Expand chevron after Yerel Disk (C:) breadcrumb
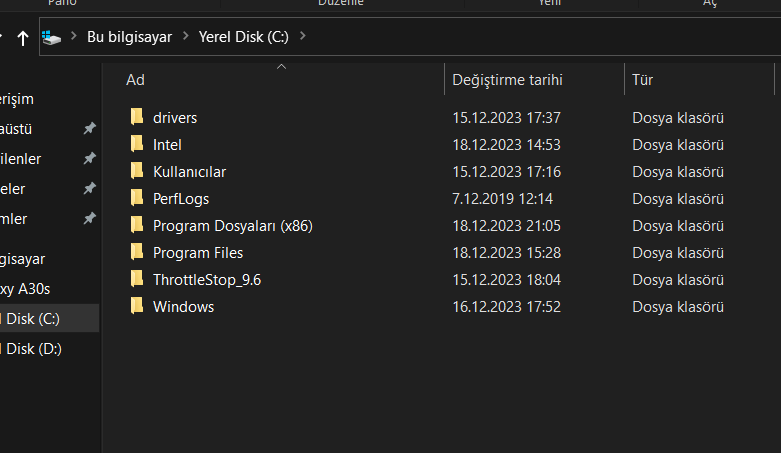The height and width of the screenshot is (453, 781). 303,37
